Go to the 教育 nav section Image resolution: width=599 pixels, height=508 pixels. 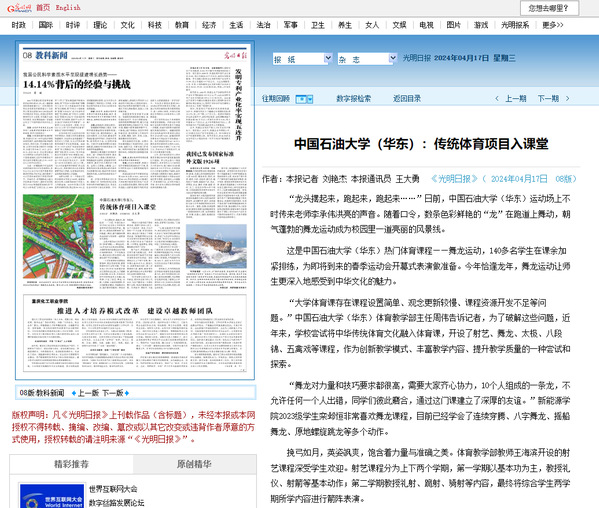point(181,25)
